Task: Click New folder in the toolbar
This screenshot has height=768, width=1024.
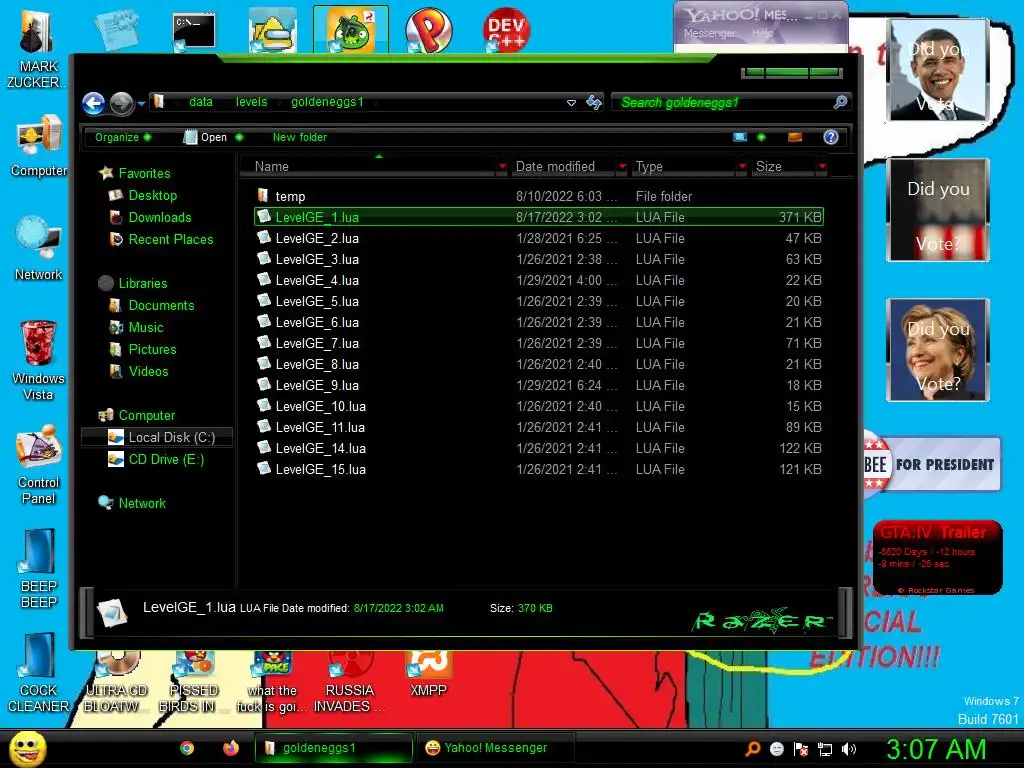Action: click(300, 137)
